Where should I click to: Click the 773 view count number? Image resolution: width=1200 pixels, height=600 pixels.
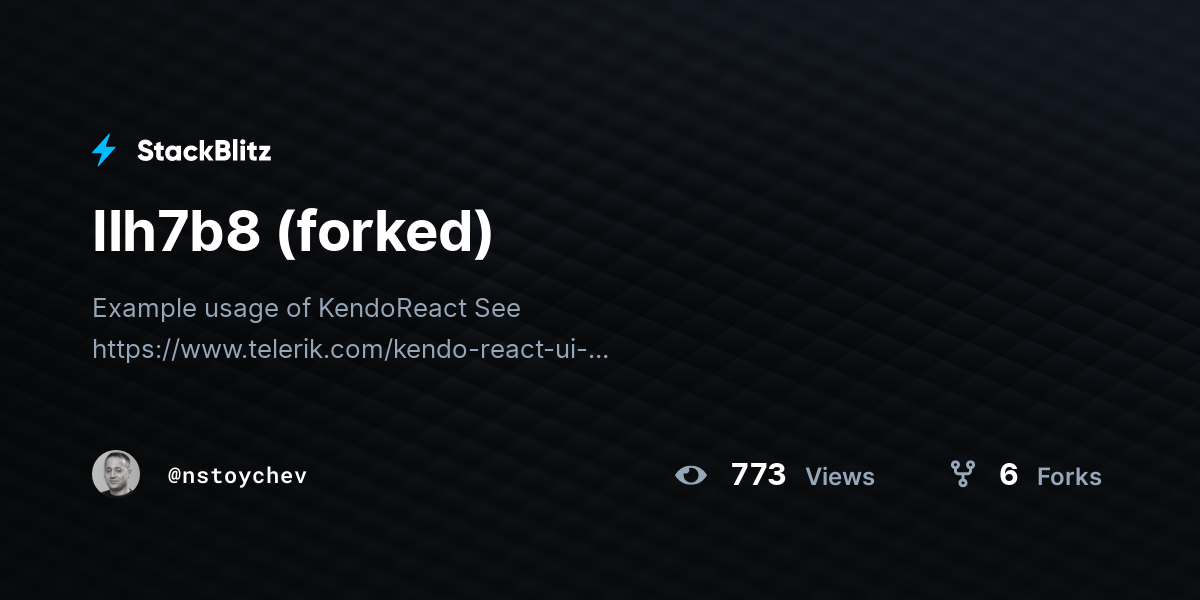pos(758,475)
